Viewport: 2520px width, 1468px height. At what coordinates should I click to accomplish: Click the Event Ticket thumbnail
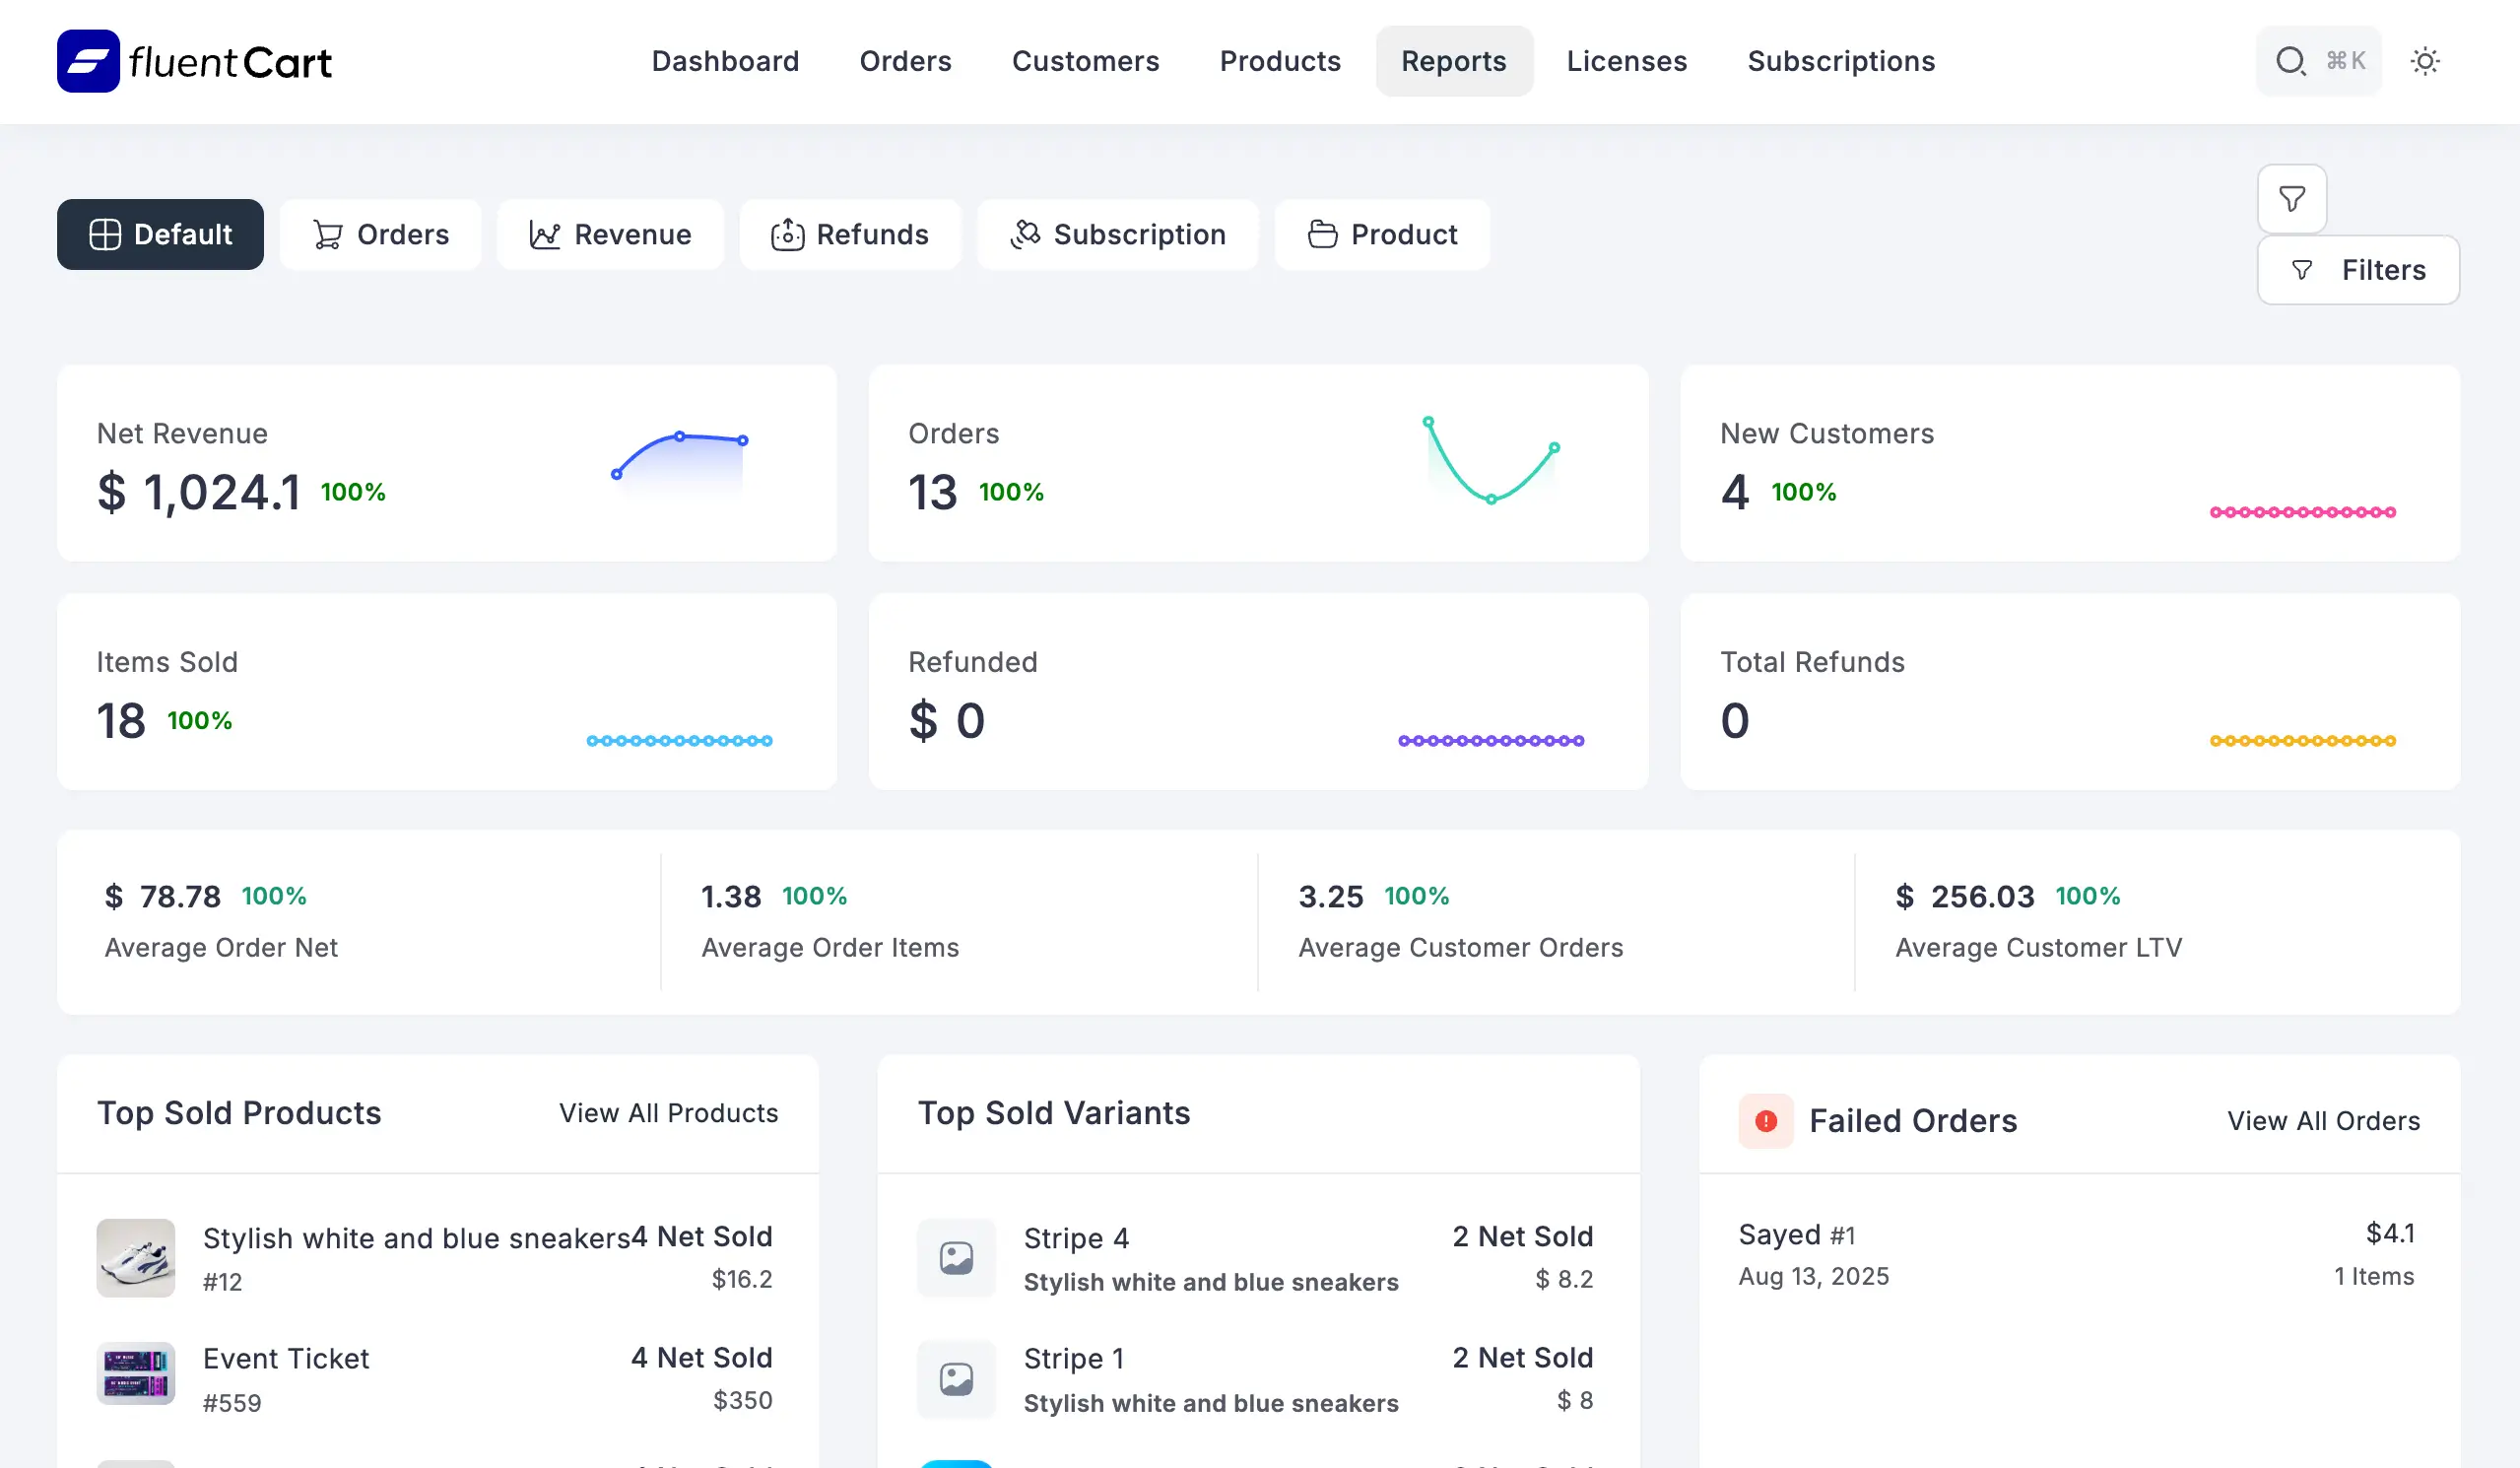(136, 1373)
